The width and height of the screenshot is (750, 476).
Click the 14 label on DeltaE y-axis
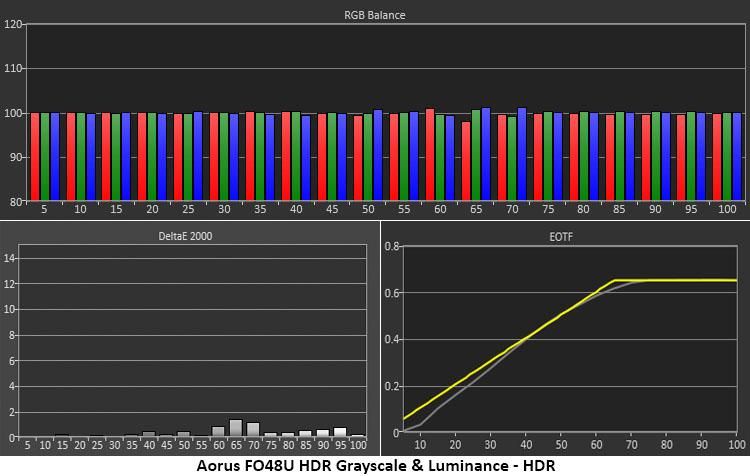pyautogui.click(x=10, y=259)
